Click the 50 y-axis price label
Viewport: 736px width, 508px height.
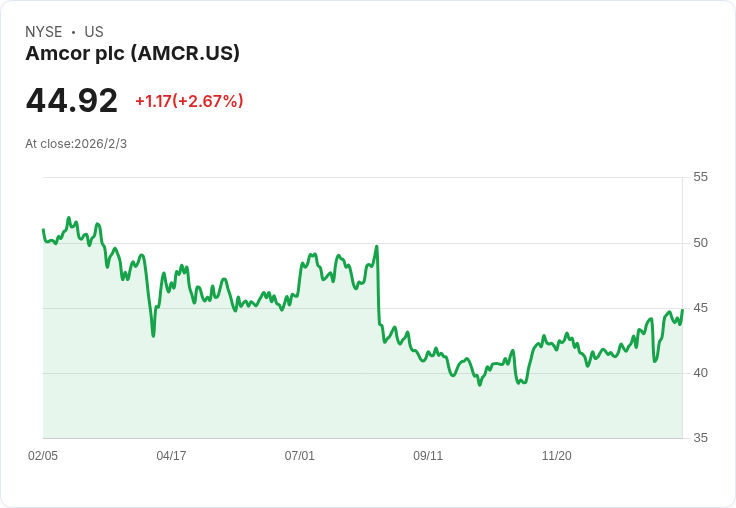(x=700, y=243)
